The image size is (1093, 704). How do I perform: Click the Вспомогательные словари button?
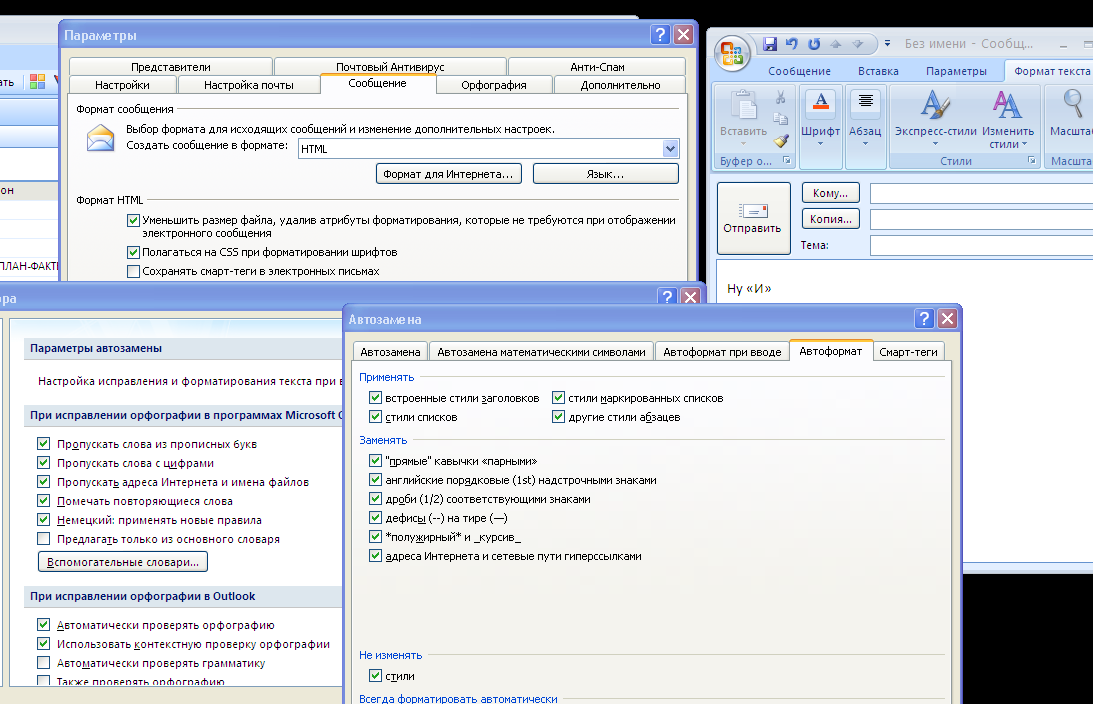(123, 562)
